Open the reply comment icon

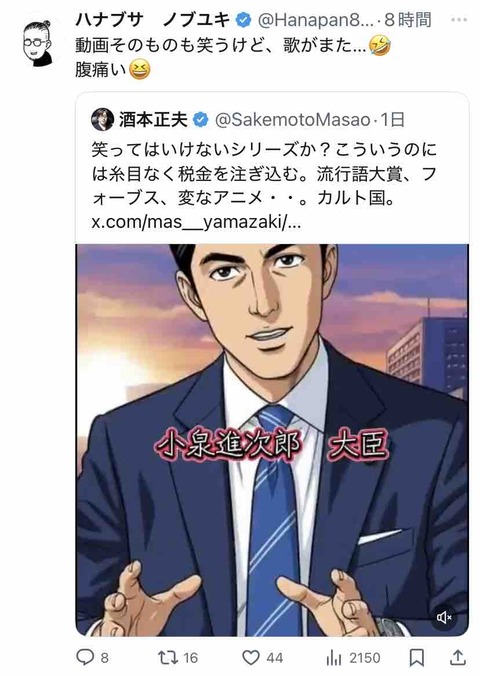pos(85,657)
